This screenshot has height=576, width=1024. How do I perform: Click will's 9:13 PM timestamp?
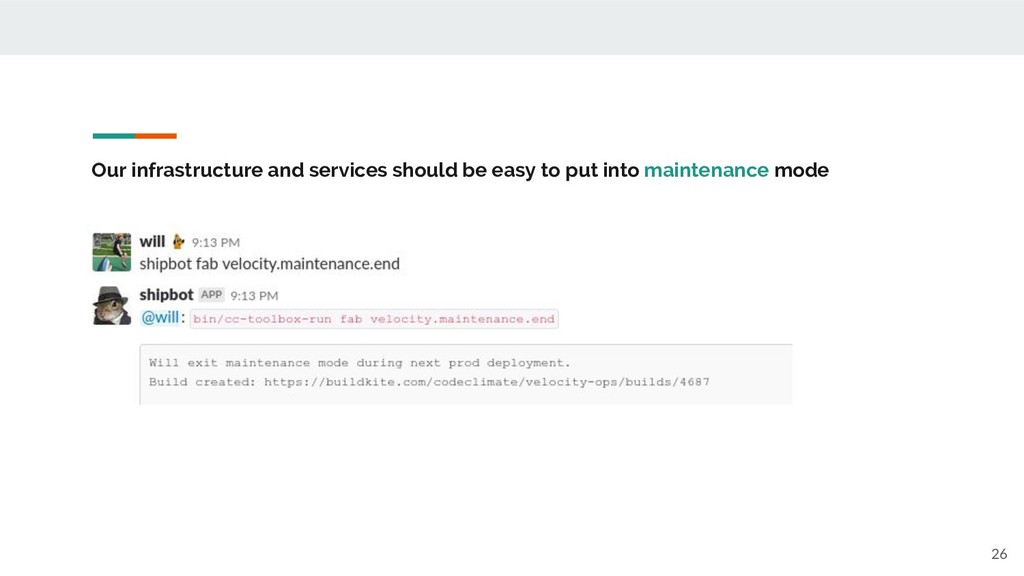(216, 243)
